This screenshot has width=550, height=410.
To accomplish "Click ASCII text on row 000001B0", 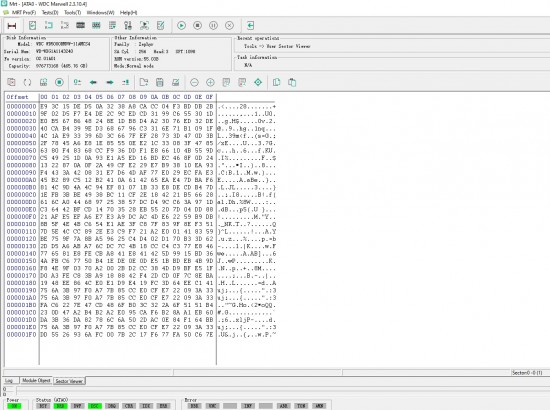I will click(247, 305).
